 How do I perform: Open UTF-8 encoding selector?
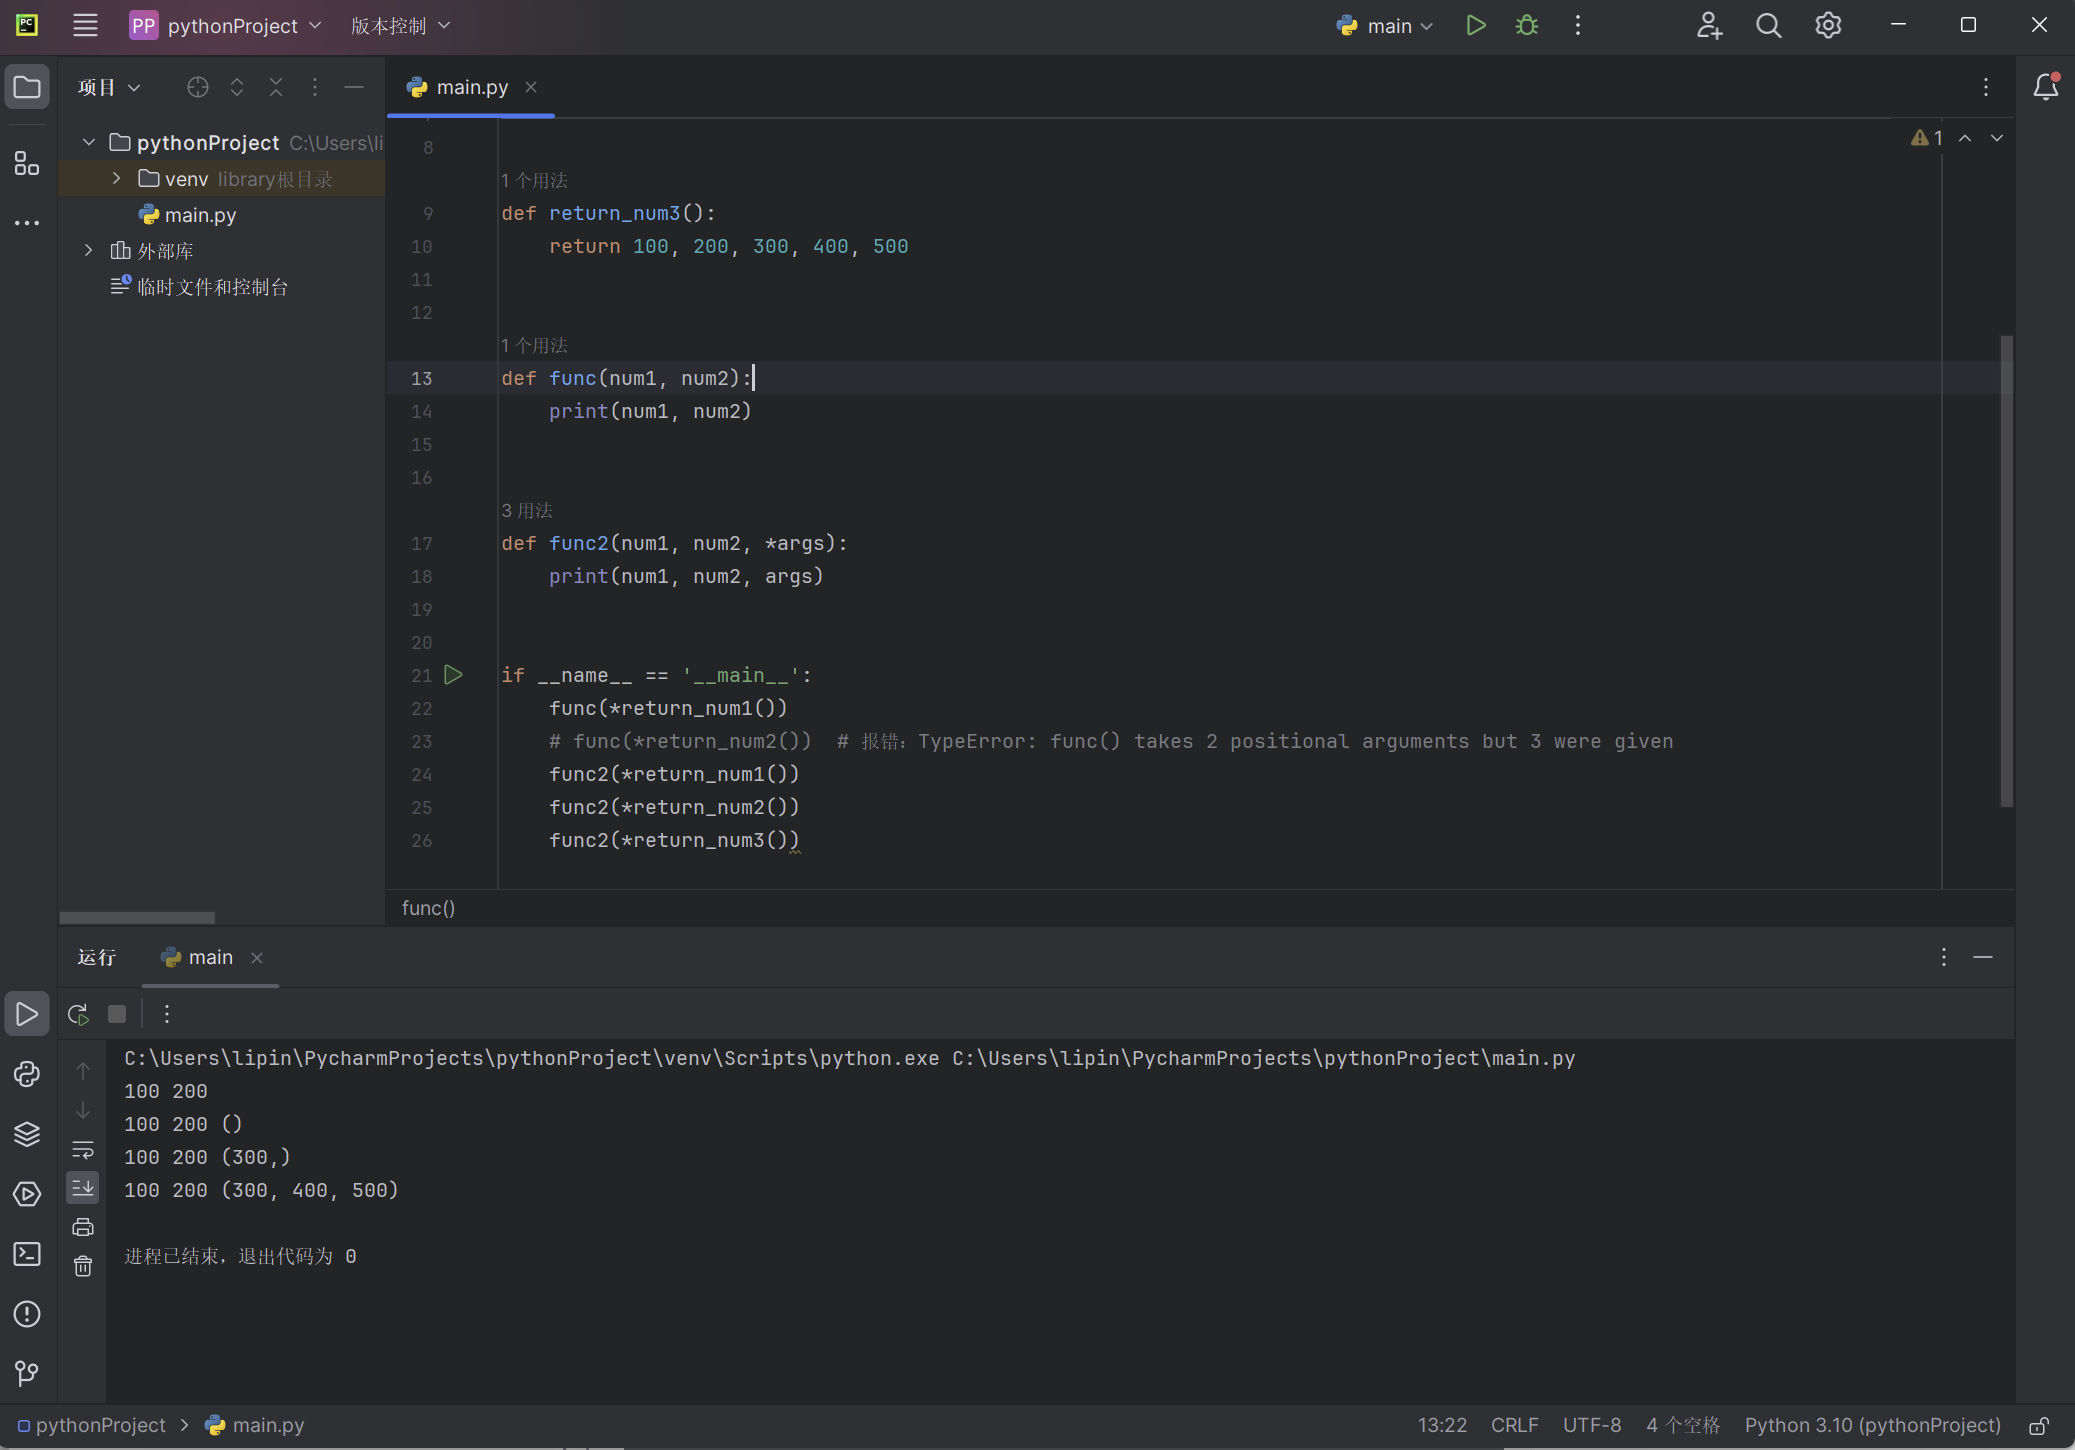(x=1592, y=1425)
